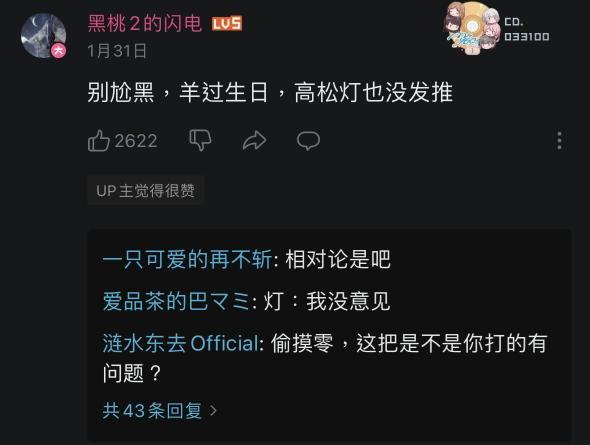Click the share arrow icon

pyautogui.click(x=254, y=141)
